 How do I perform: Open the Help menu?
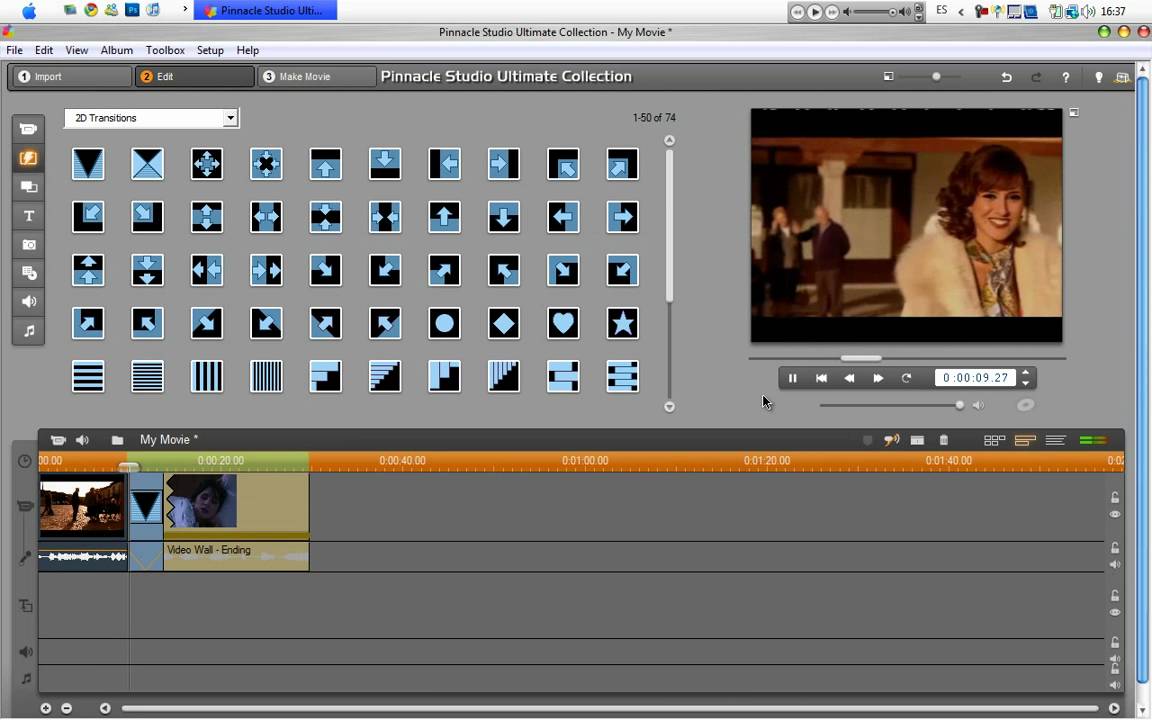pos(248,50)
